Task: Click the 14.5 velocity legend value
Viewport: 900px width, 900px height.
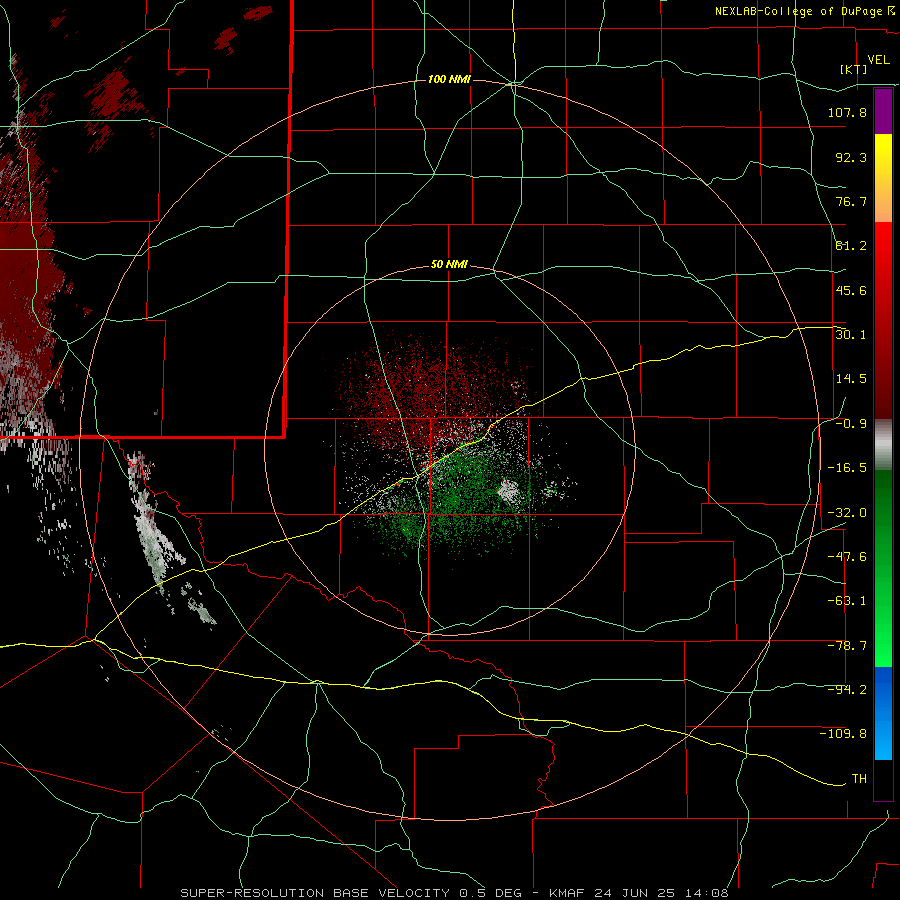Action: pyautogui.click(x=851, y=379)
